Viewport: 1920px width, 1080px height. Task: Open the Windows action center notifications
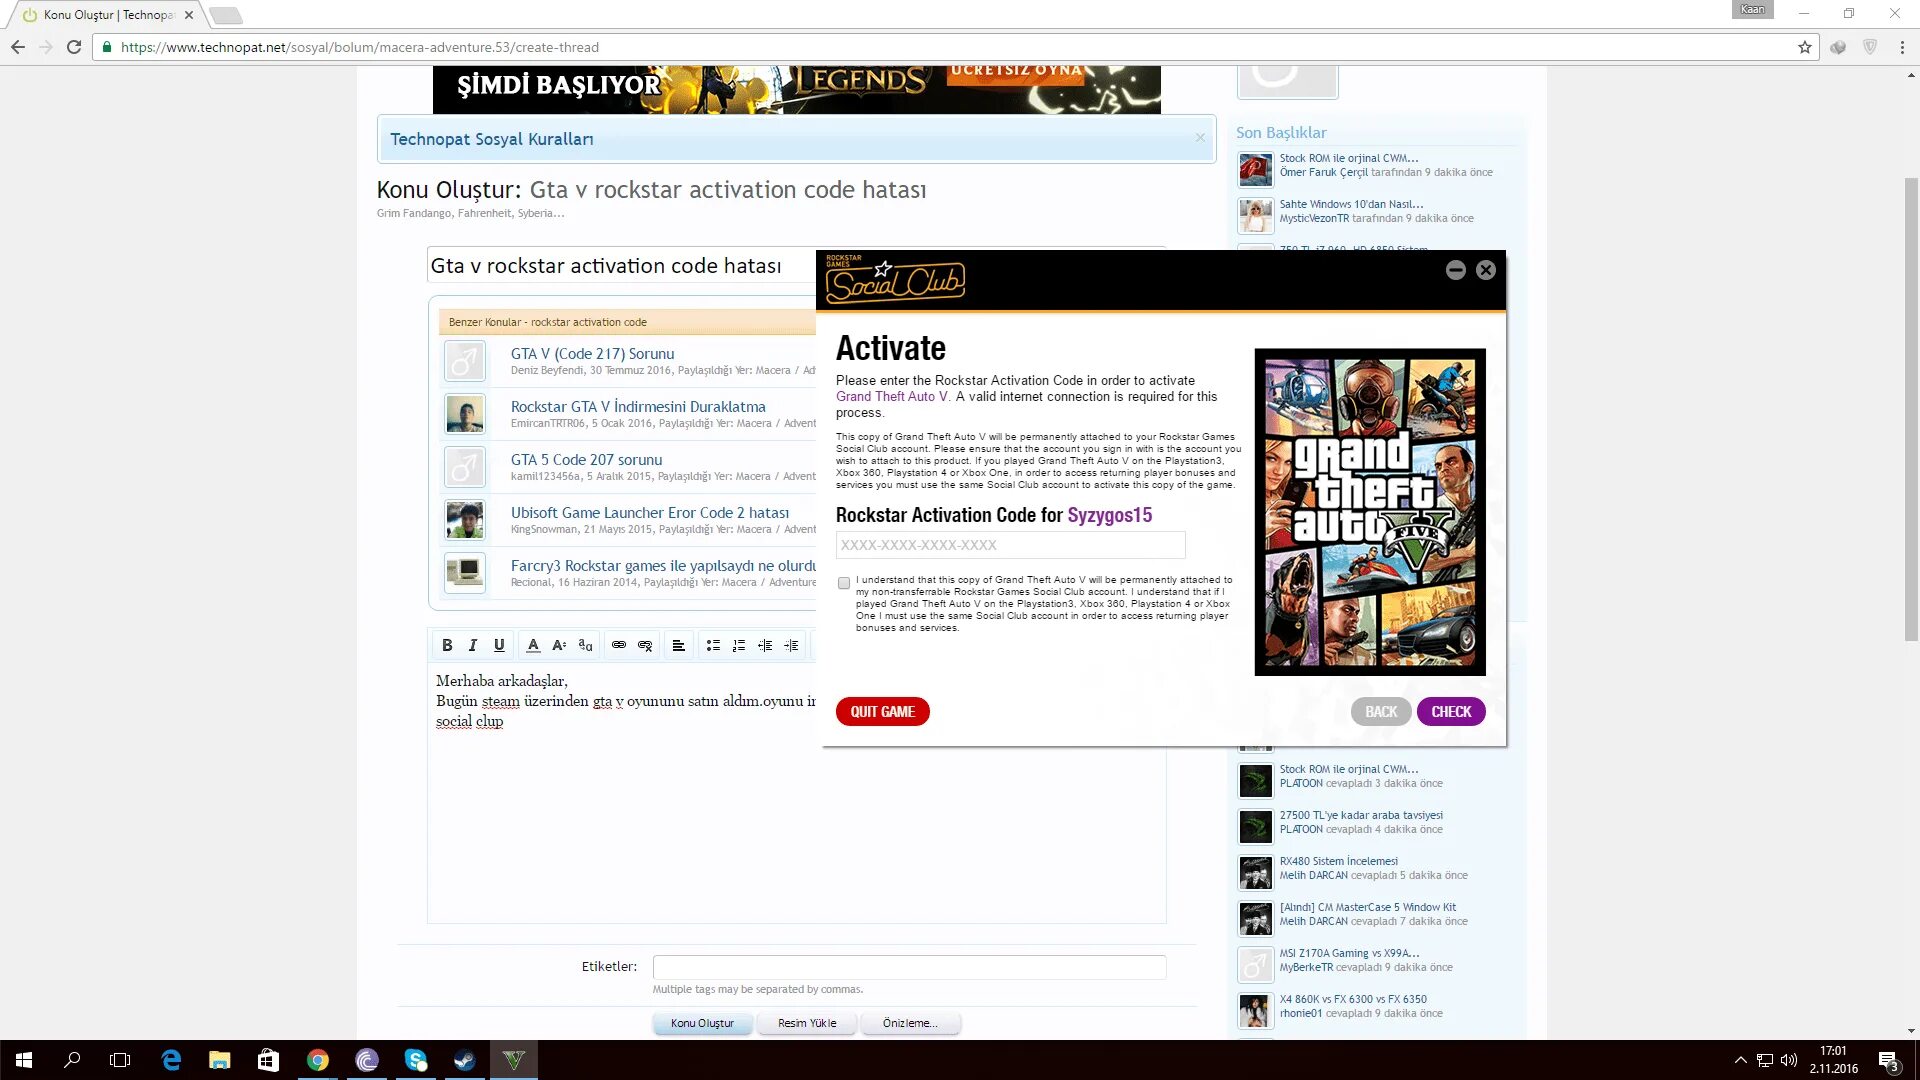click(1888, 1060)
